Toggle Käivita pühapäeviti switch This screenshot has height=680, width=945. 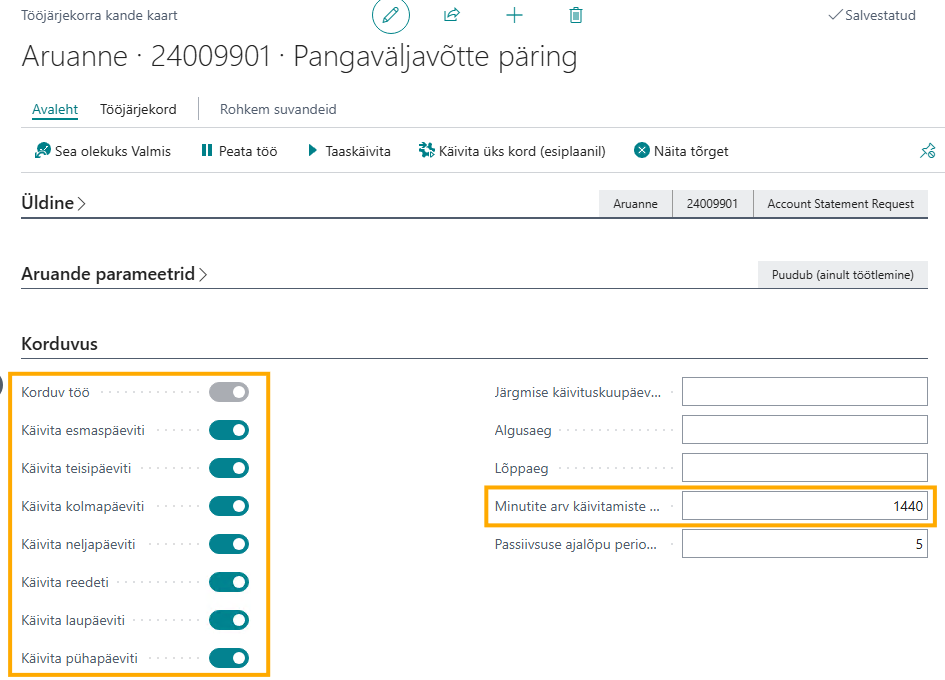[x=229, y=658]
